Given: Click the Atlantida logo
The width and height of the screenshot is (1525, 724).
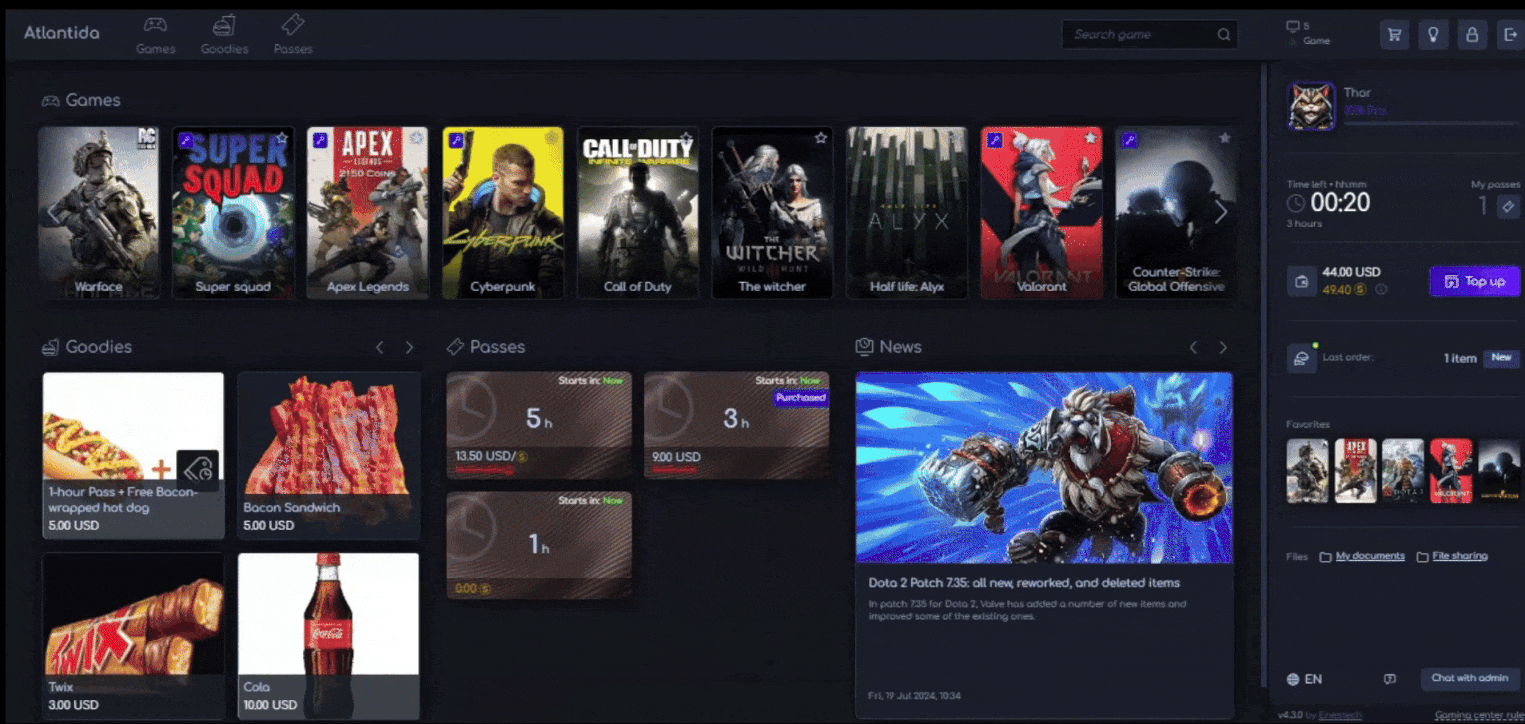Looking at the screenshot, I should point(62,33).
